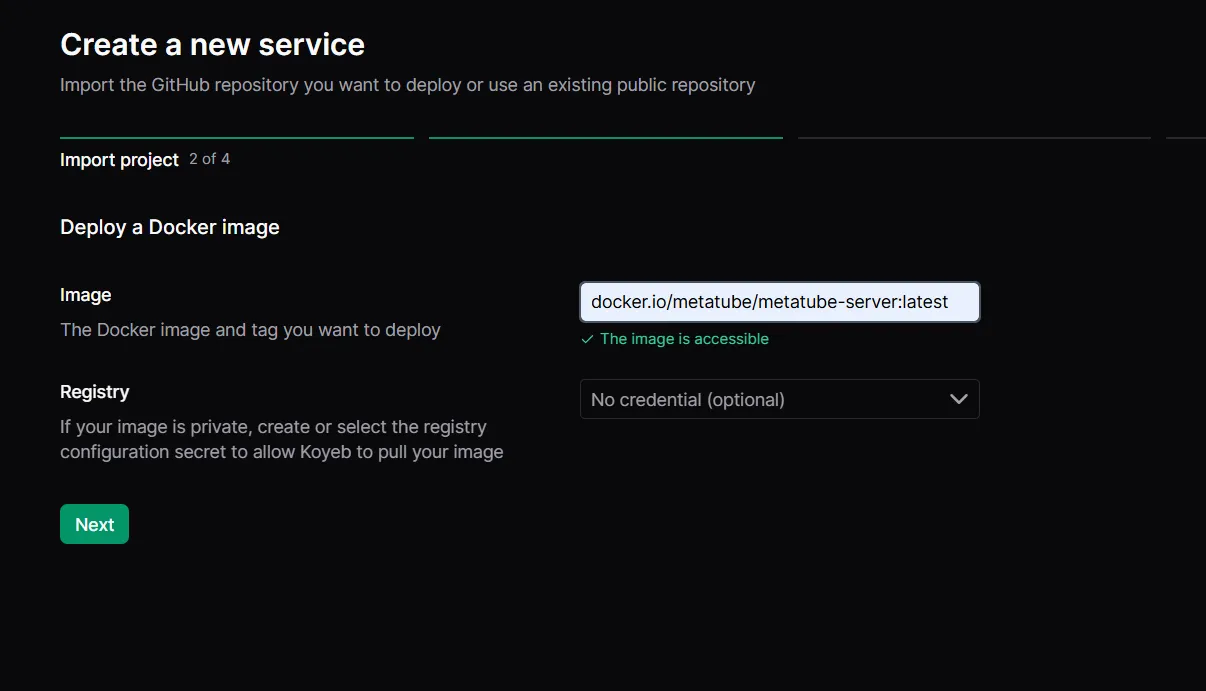
Task: Click the Create a new service heading
Action: coord(212,44)
